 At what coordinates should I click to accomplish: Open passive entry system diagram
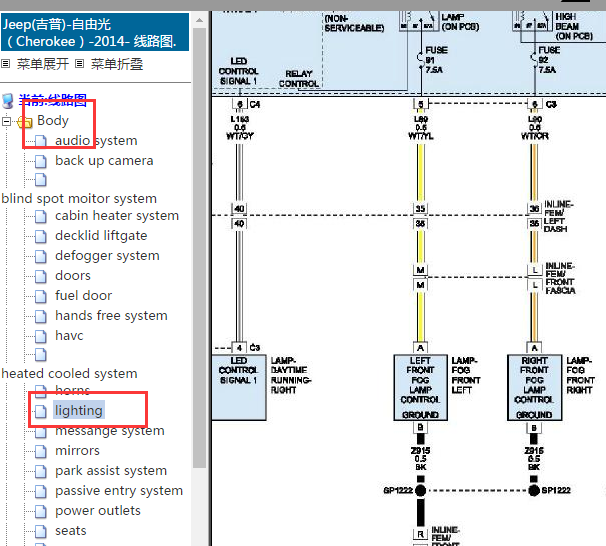(119, 491)
